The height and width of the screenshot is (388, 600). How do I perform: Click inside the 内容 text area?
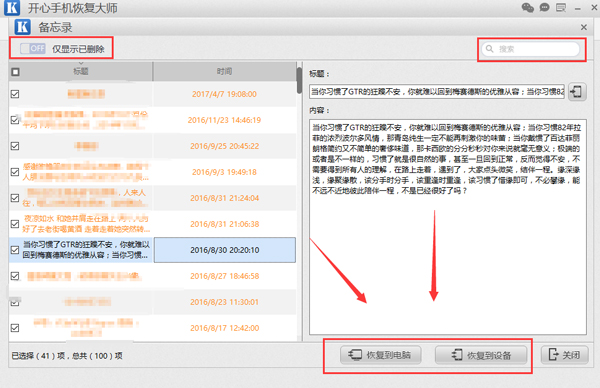tap(448, 227)
